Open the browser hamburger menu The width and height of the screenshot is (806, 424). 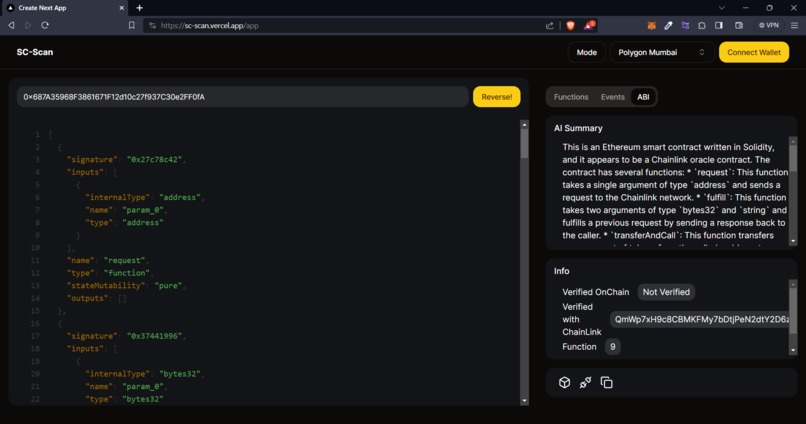[x=794, y=25]
